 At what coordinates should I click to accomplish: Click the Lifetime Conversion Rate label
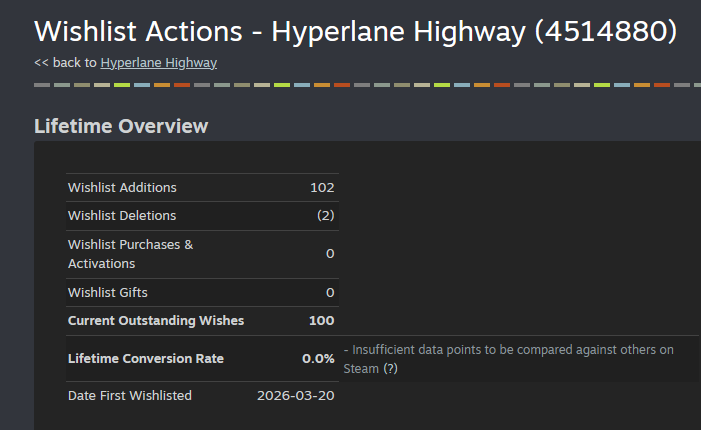[x=146, y=359]
